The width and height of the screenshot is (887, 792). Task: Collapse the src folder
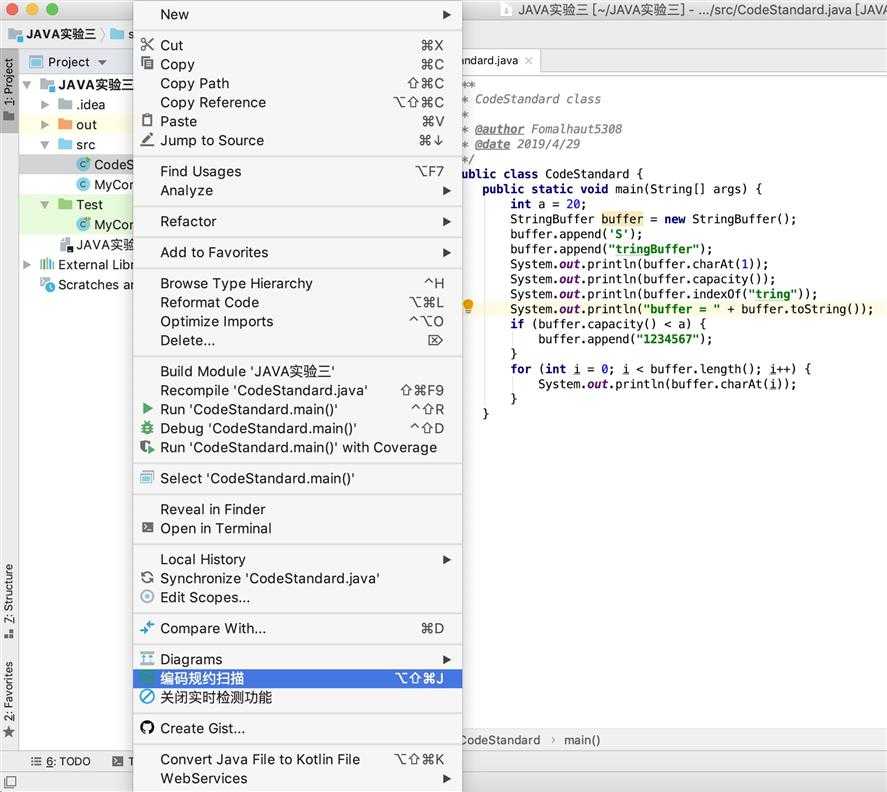(45, 145)
